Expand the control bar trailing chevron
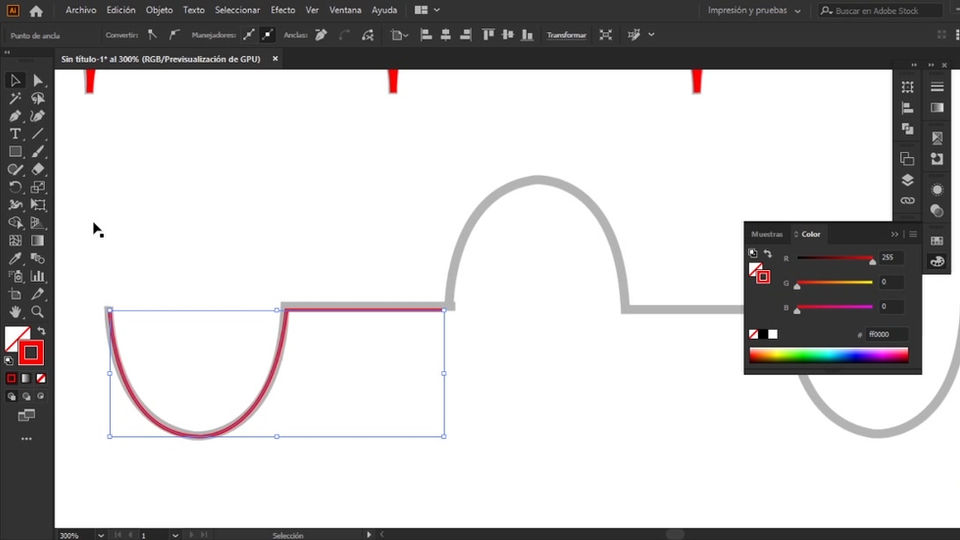The image size is (960, 540). point(651,35)
